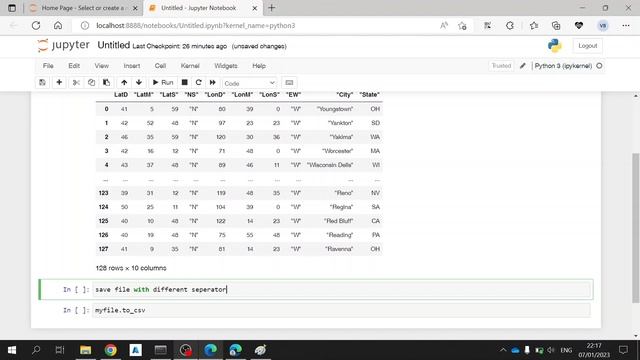Viewport: 640px width, 360px height.
Task: Click the Python 3 (ipykernel) indicator
Action: point(563,66)
